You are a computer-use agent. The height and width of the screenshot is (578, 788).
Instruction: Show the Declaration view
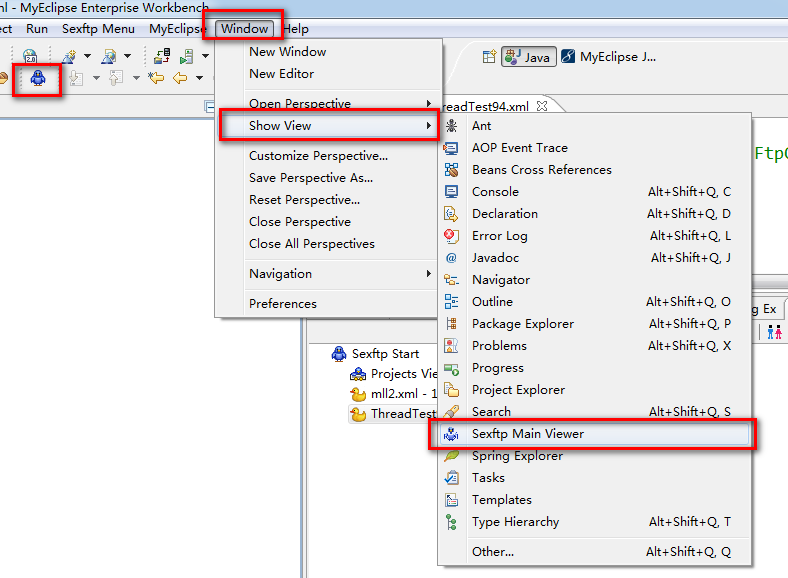[595, 214]
